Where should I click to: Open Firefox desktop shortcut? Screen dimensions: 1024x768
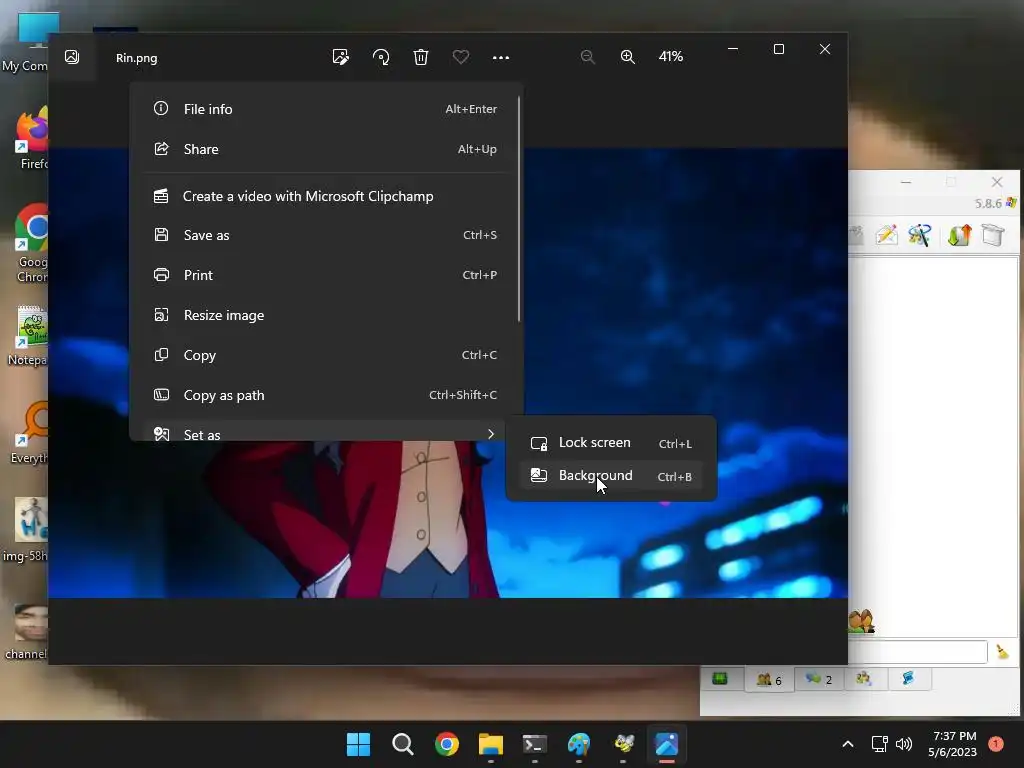pyautogui.click(x=31, y=138)
